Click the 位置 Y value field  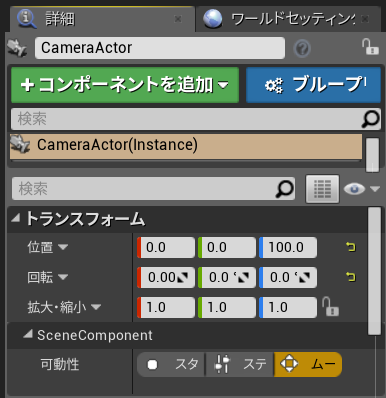[x=227, y=247]
